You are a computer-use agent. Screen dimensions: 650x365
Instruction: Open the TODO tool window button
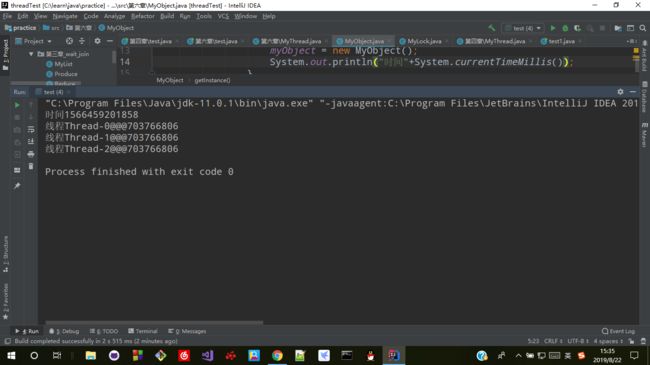[104, 331]
